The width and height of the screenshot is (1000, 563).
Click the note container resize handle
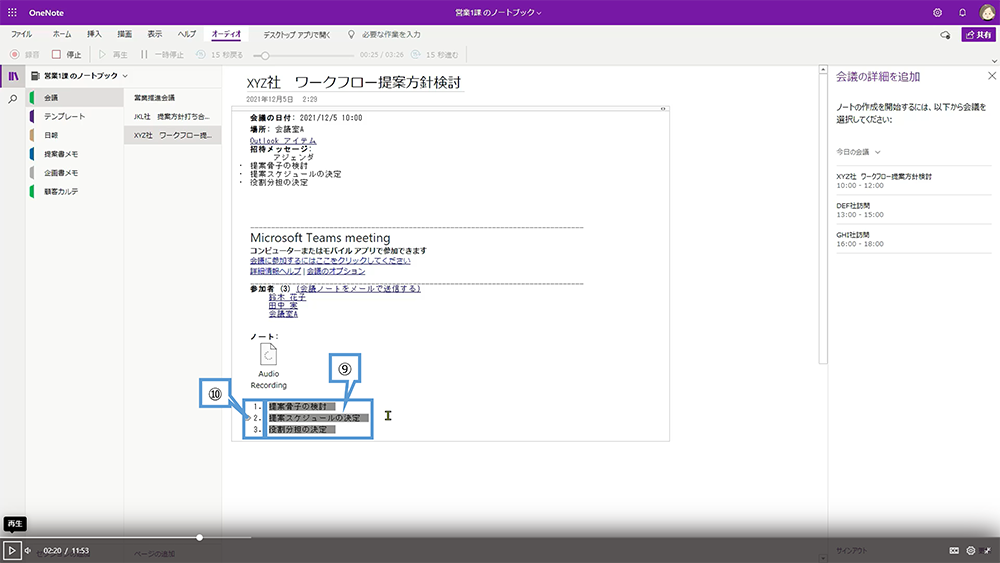(663, 109)
